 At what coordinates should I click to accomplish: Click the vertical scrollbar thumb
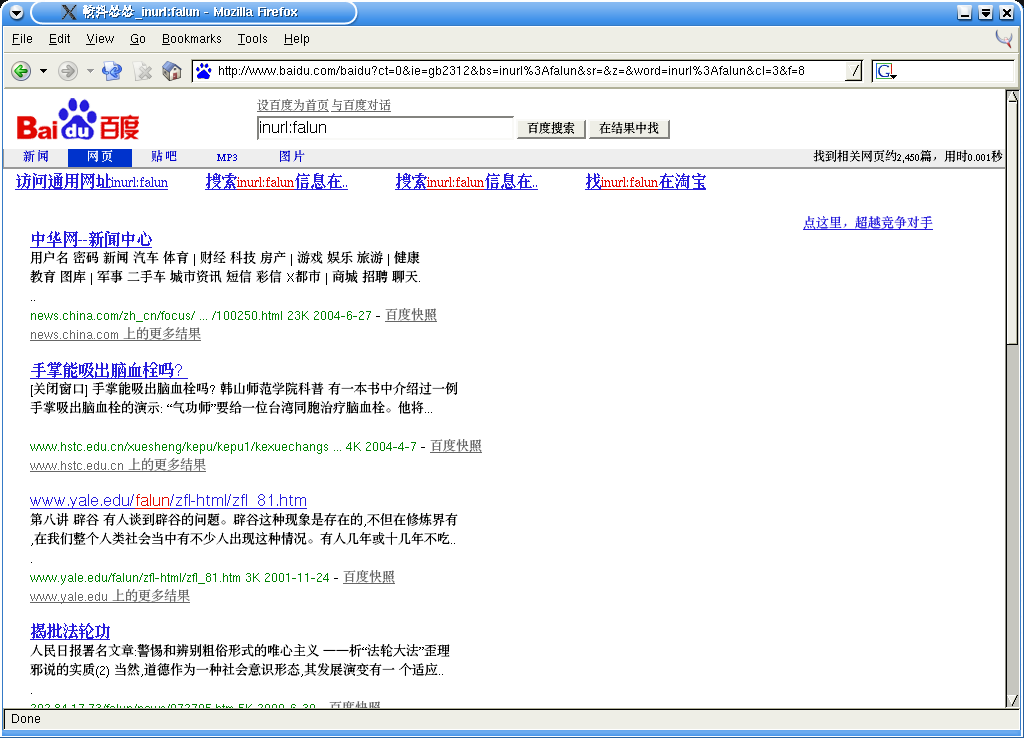(1013, 224)
